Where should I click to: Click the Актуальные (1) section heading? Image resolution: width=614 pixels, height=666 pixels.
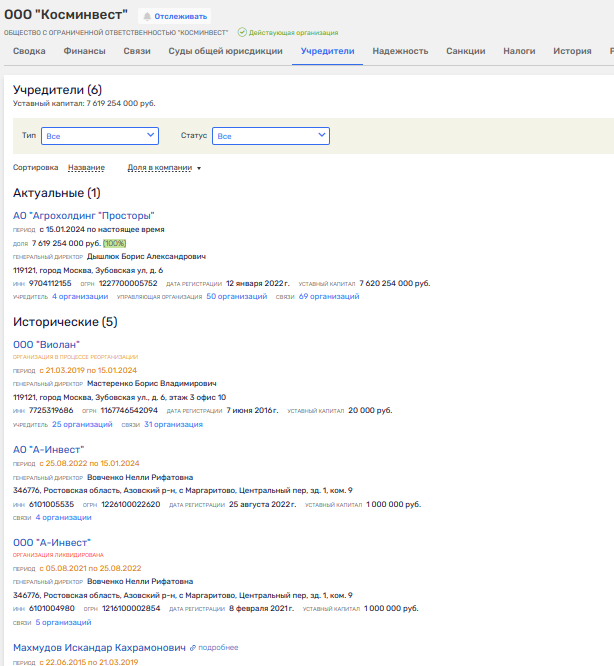coord(56,193)
